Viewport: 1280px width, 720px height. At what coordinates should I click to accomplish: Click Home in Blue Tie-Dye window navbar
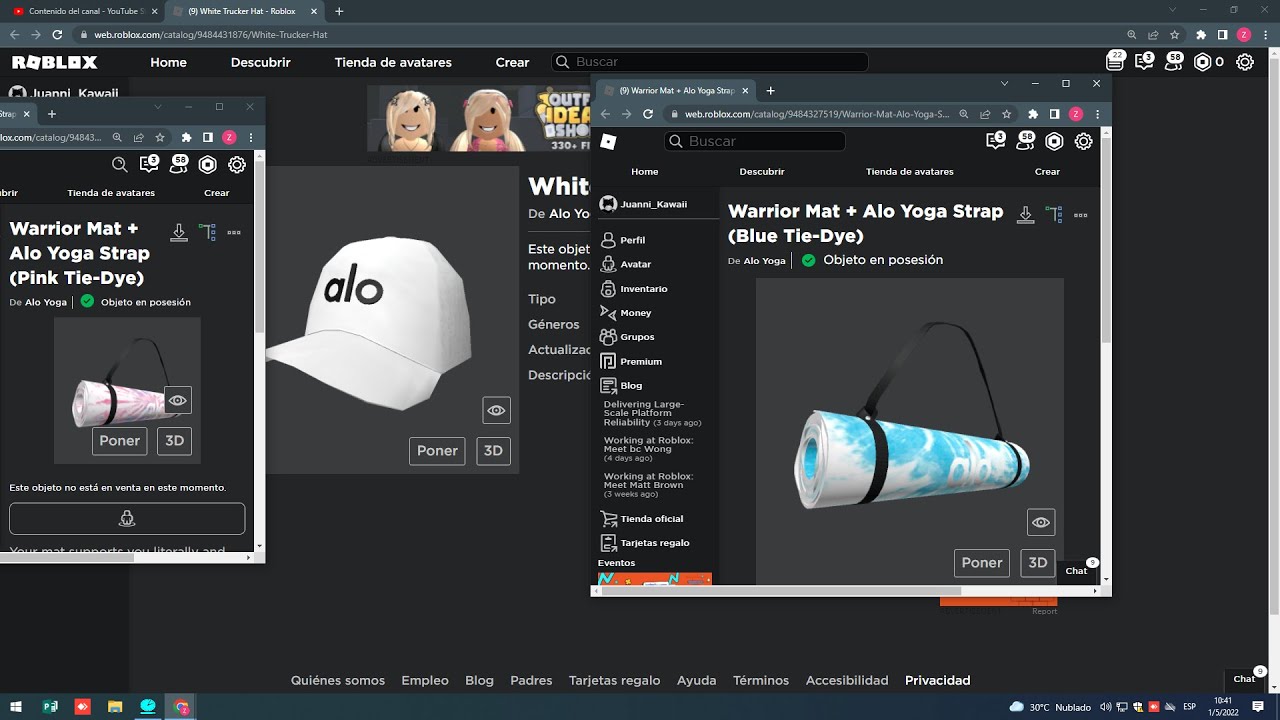point(644,172)
